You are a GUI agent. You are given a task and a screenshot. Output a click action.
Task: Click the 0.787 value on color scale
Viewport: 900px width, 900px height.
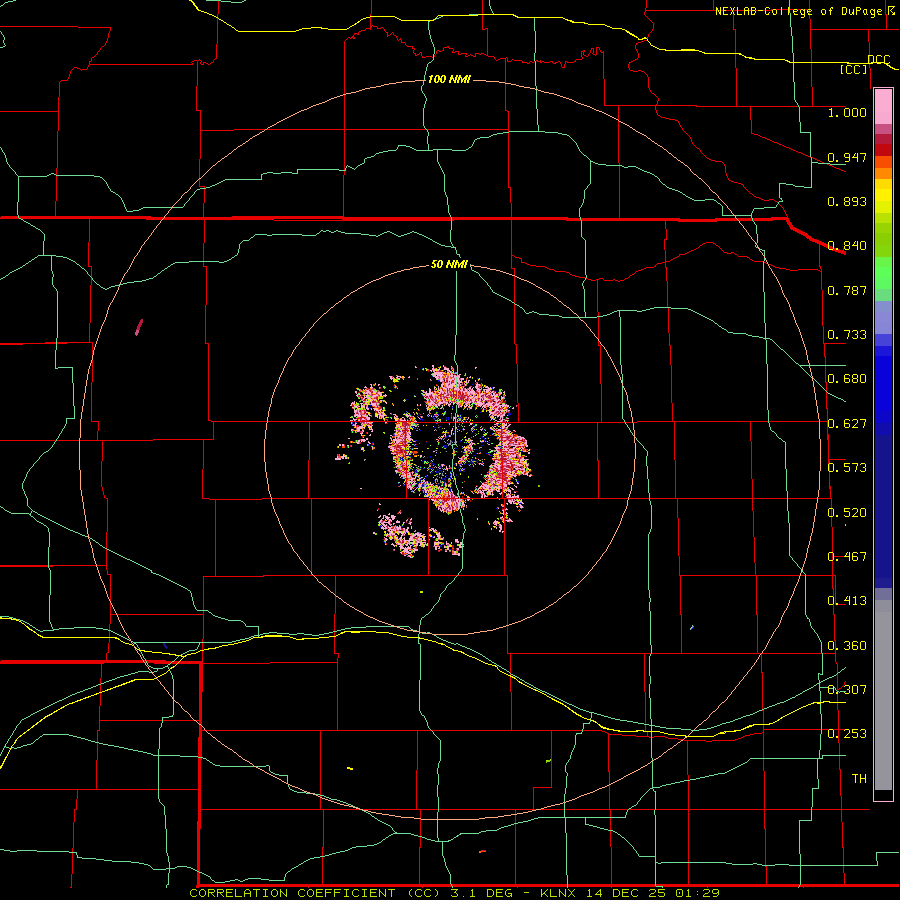click(847, 290)
